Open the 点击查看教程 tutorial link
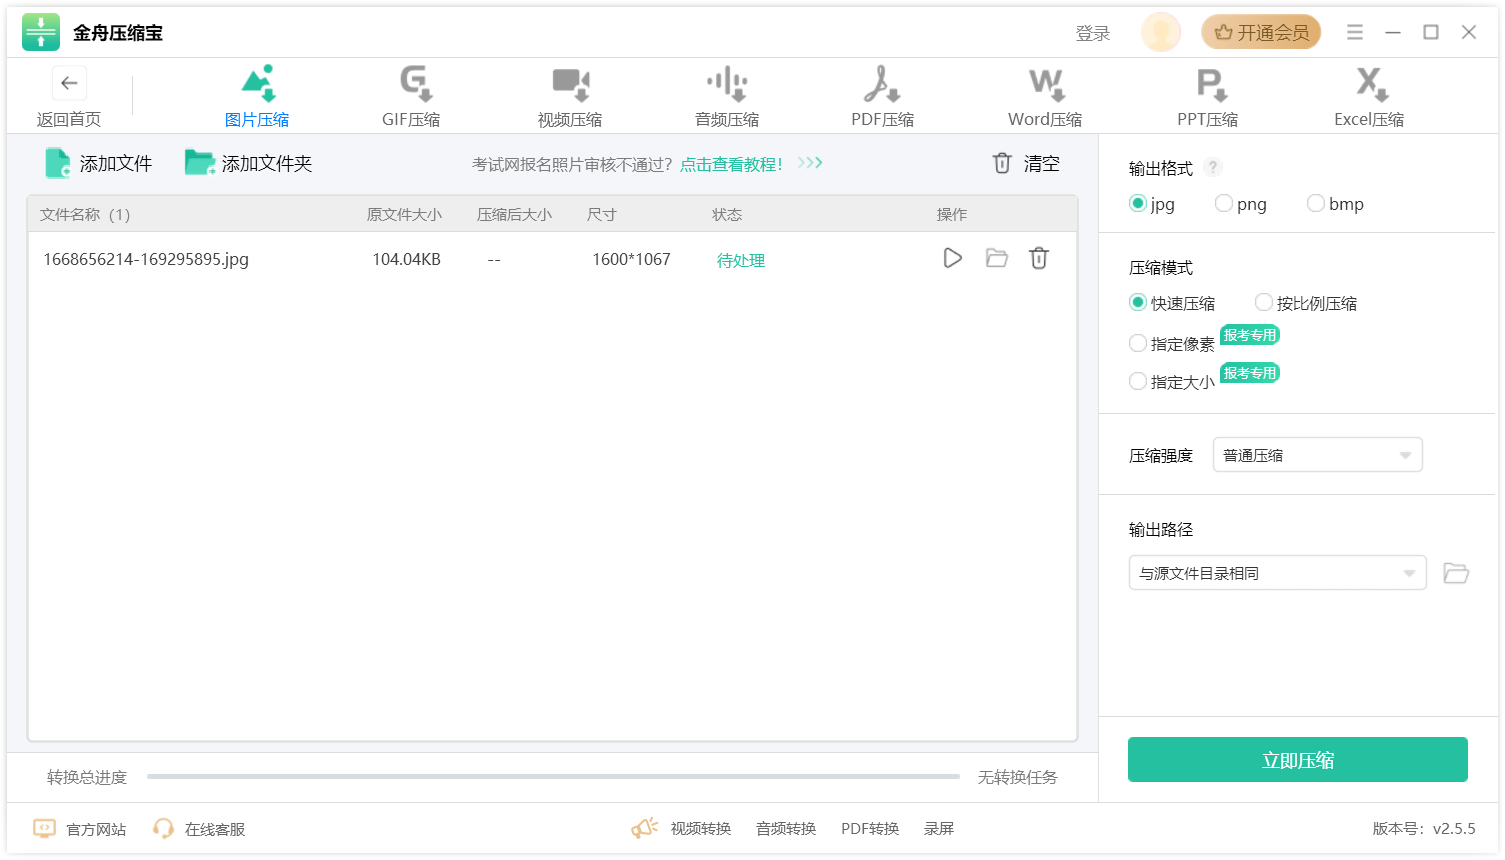1505x860 pixels. click(731, 164)
